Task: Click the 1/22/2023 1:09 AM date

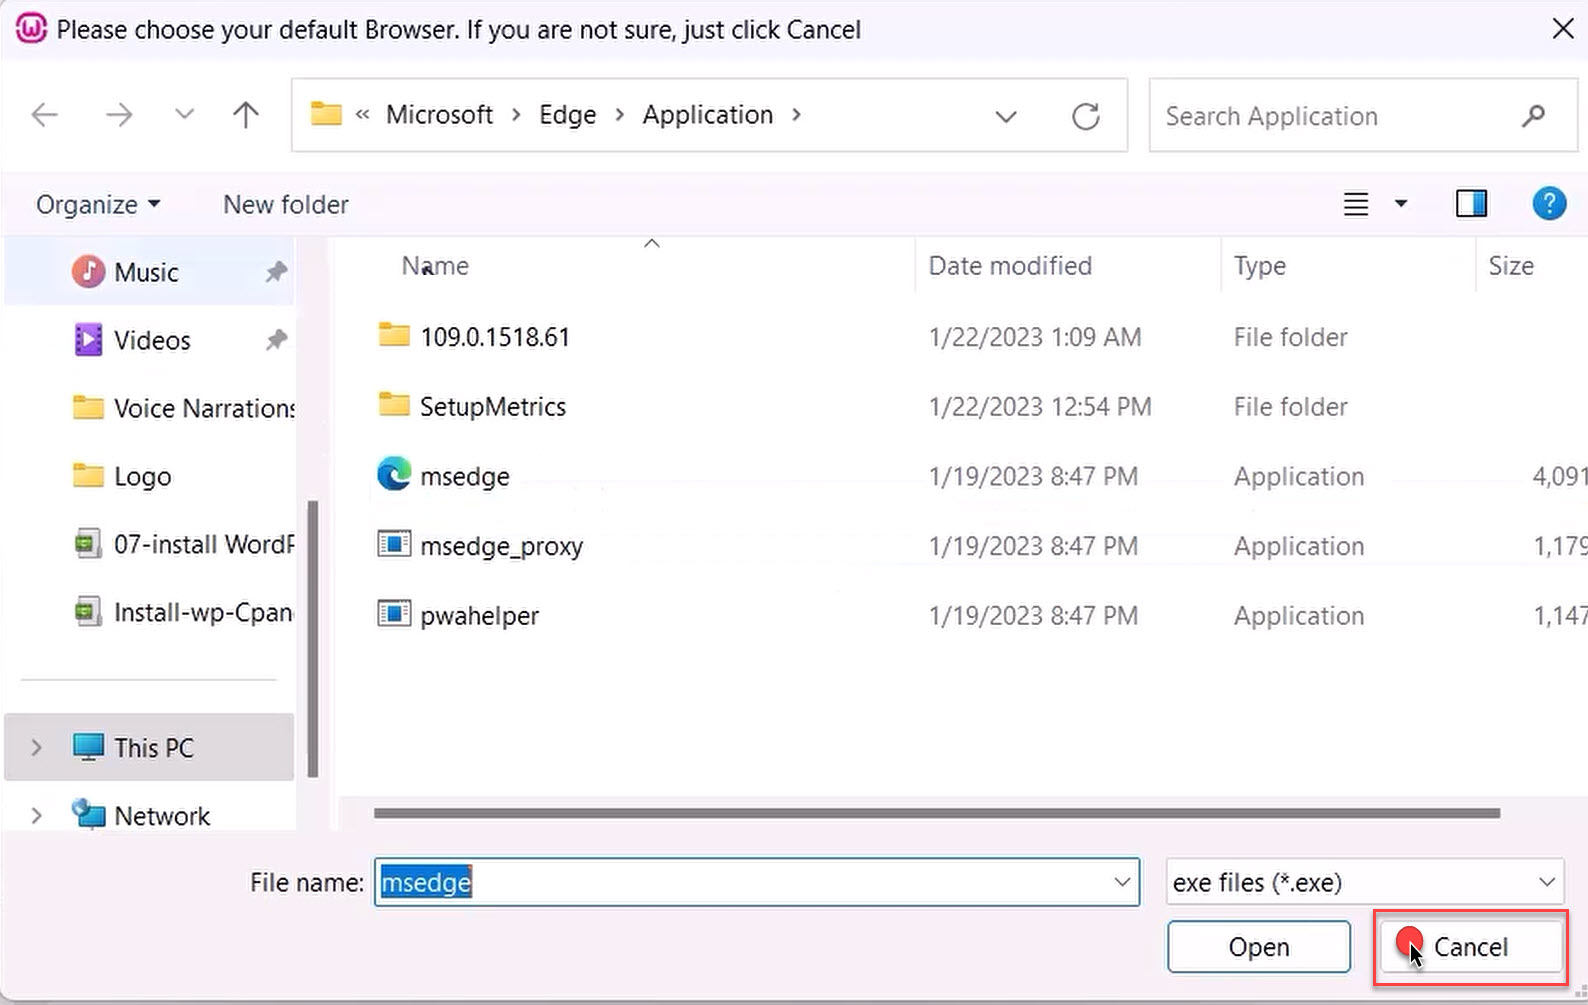Action: tap(1035, 337)
